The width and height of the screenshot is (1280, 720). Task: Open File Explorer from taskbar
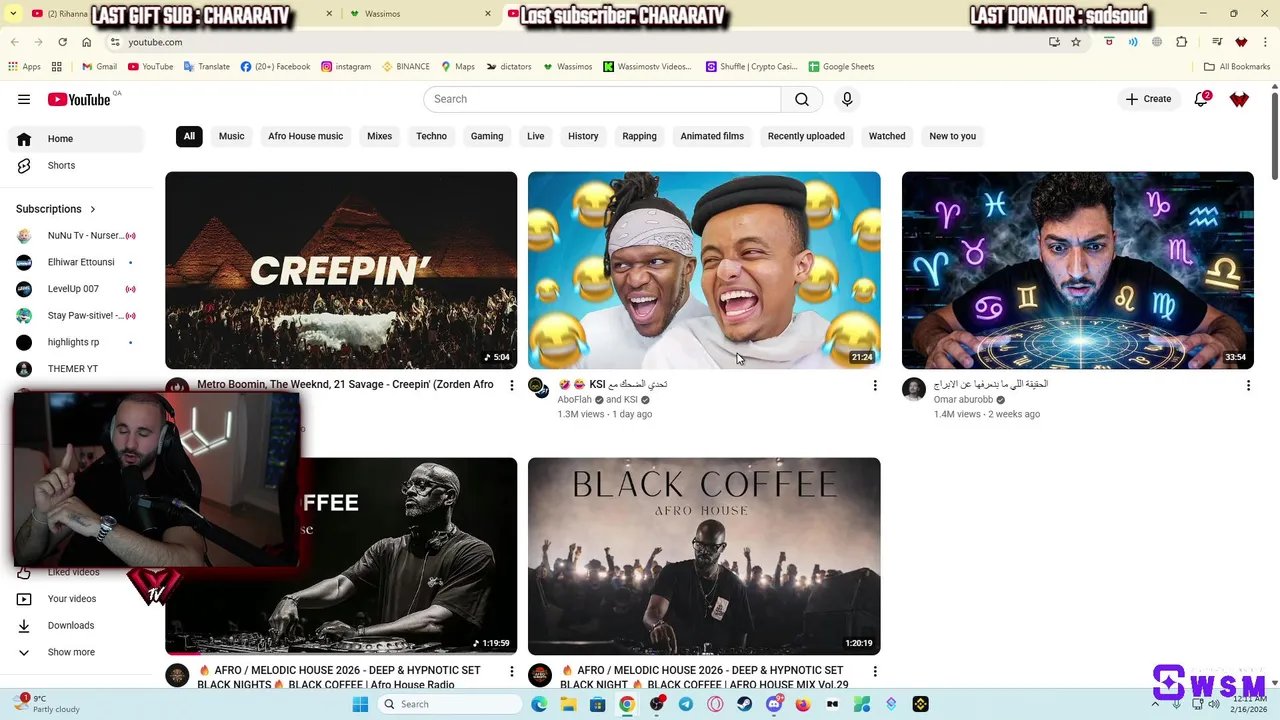[x=568, y=704]
